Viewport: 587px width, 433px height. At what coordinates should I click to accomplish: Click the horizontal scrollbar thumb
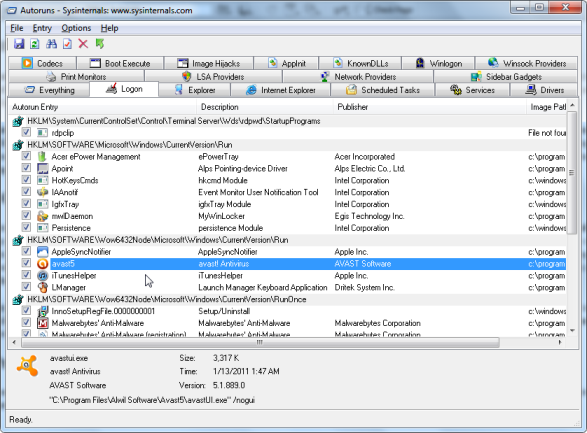click(260, 342)
